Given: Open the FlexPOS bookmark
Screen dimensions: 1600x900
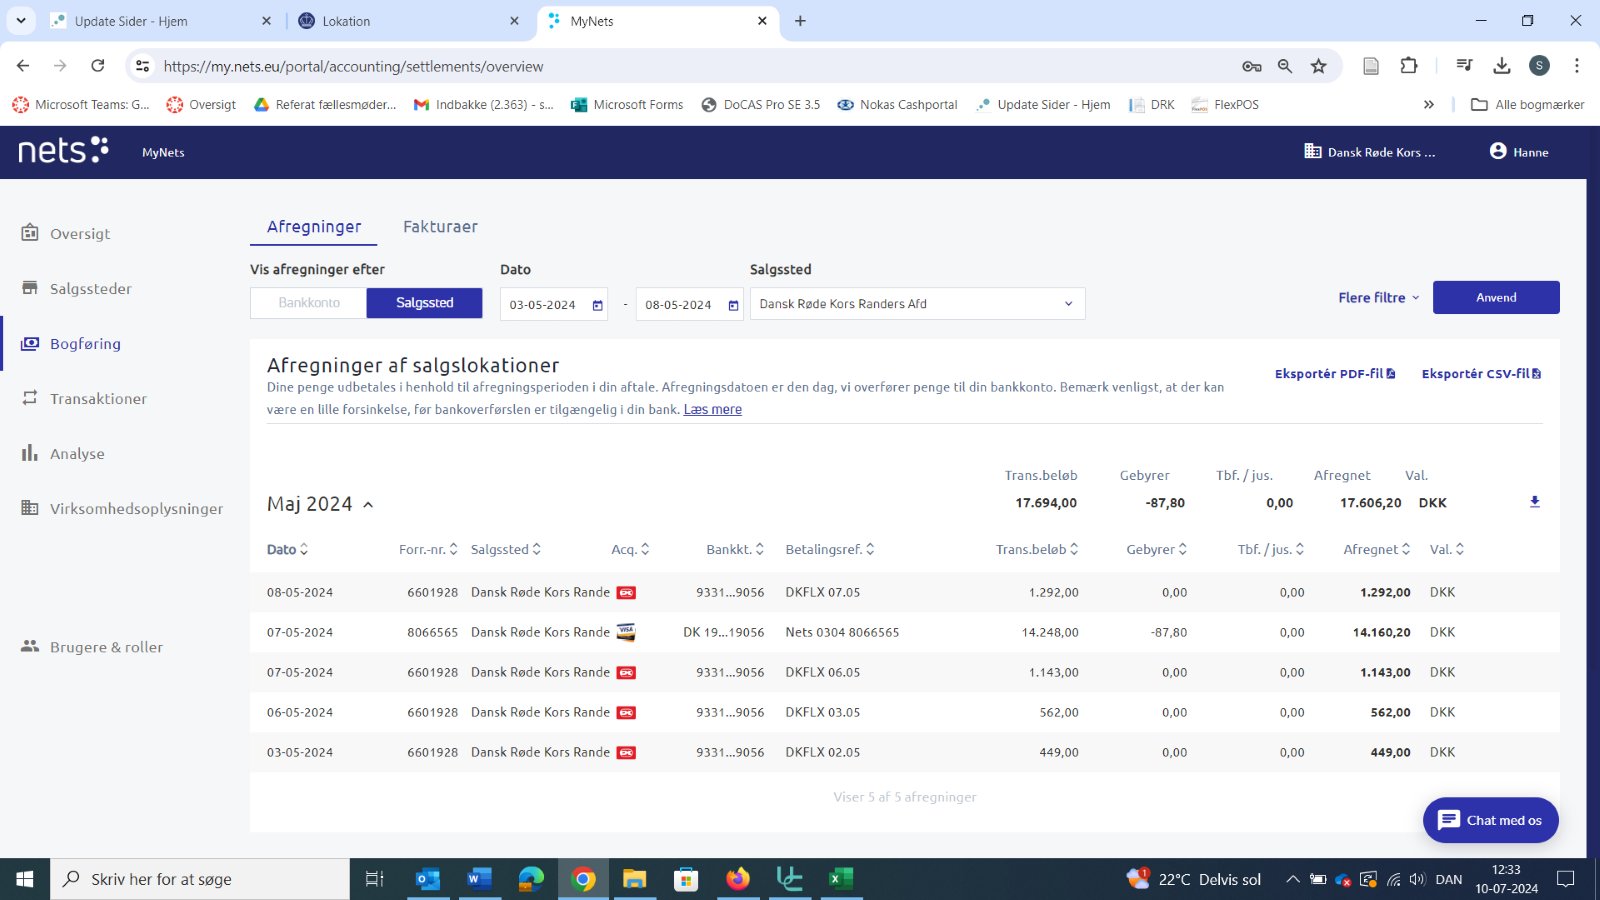Looking at the screenshot, I should [x=1225, y=104].
